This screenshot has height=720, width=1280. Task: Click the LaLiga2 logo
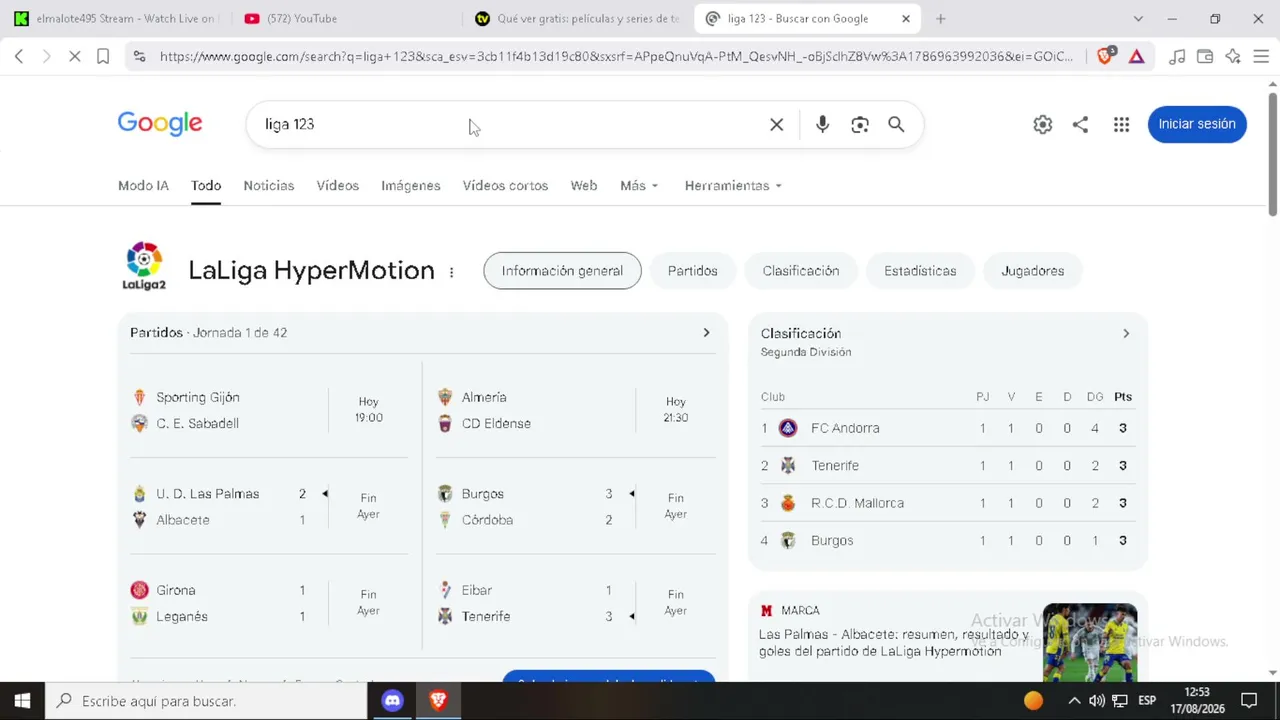tap(144, 266)
